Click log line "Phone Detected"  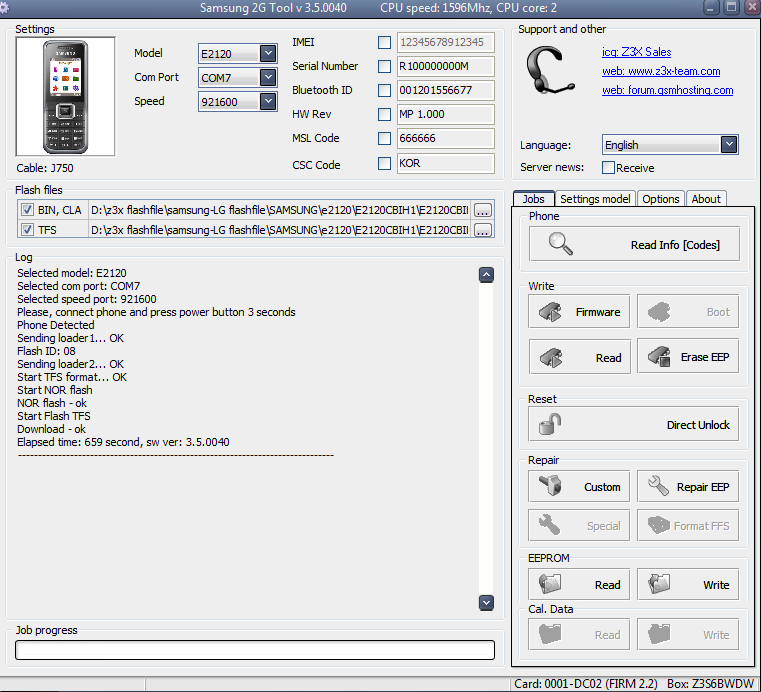point(56,325)
